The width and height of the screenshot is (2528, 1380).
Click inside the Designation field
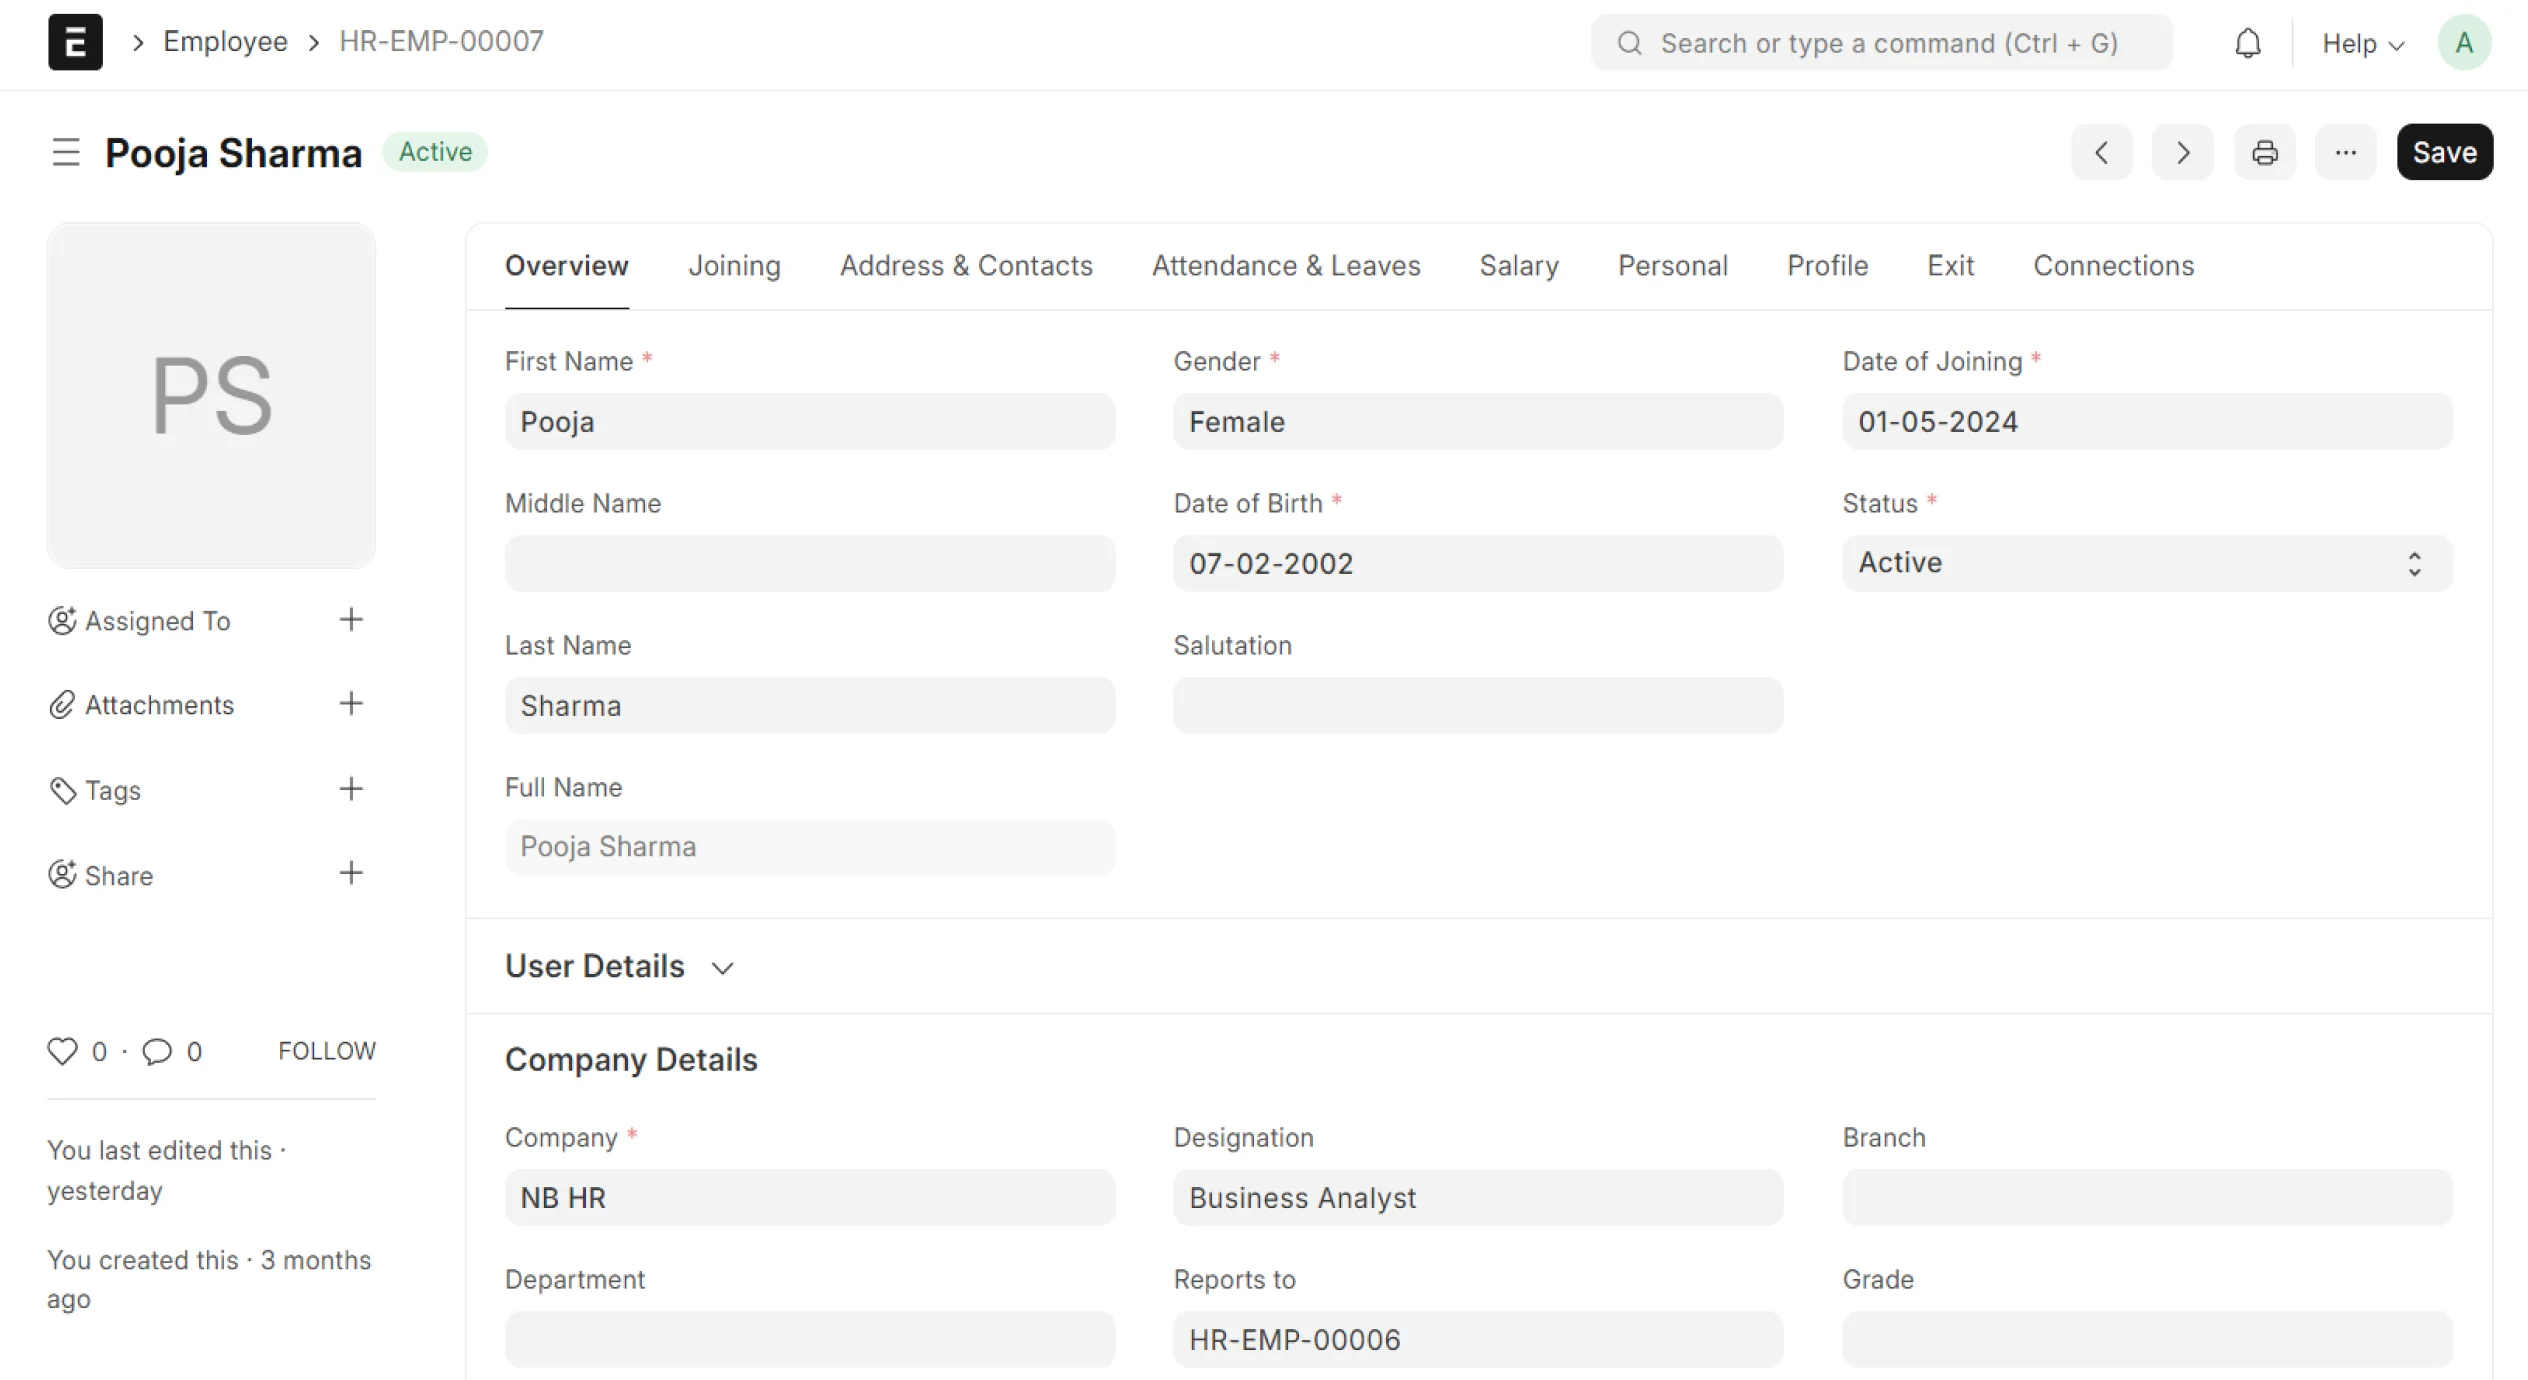pos(1477,1197)
